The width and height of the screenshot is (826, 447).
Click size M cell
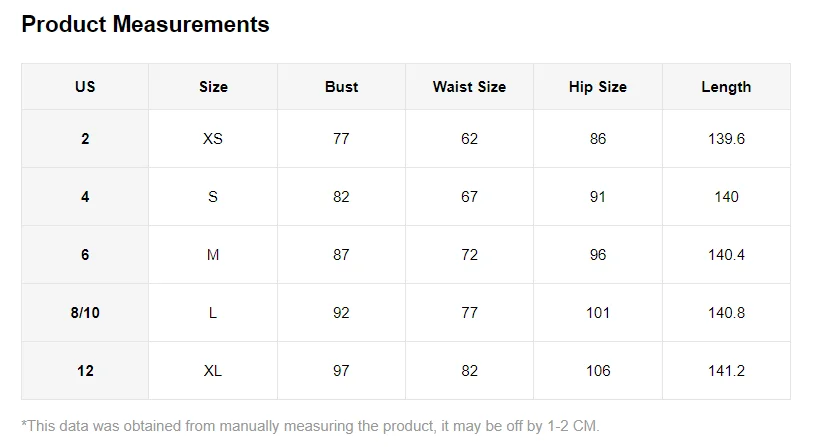pos(213,255)
